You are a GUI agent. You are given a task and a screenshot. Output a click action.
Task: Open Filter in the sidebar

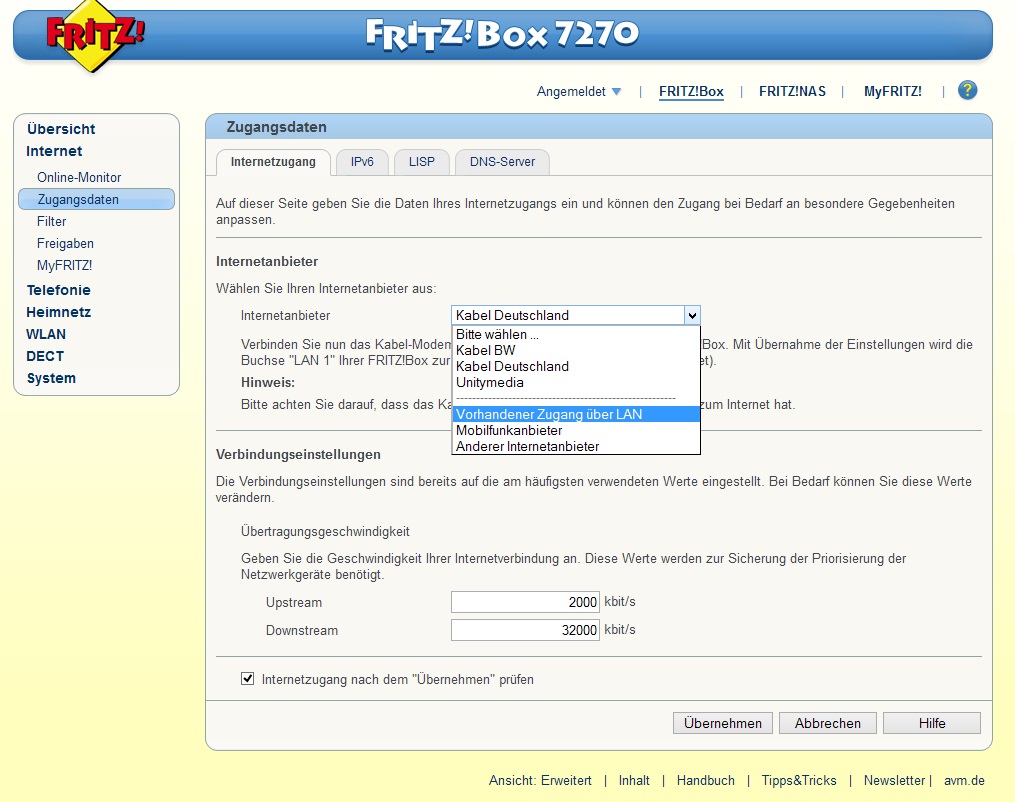pyautogui.click(x=51, y=221)
